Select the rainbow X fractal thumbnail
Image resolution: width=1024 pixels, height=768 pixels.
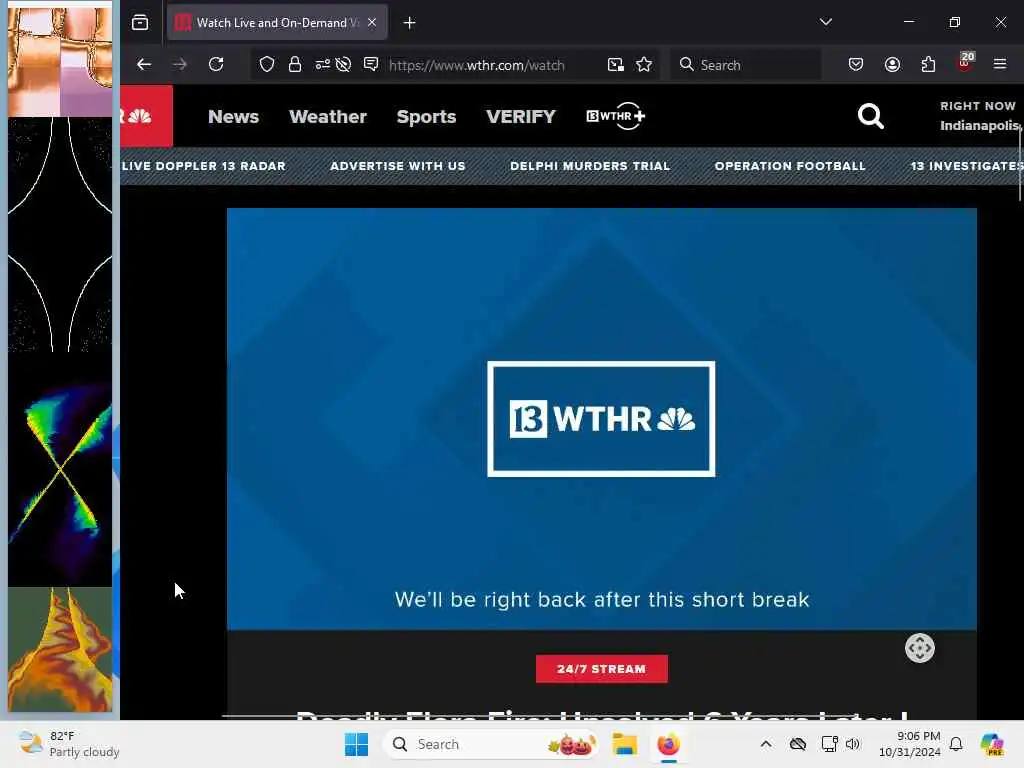tap(59, 470)
